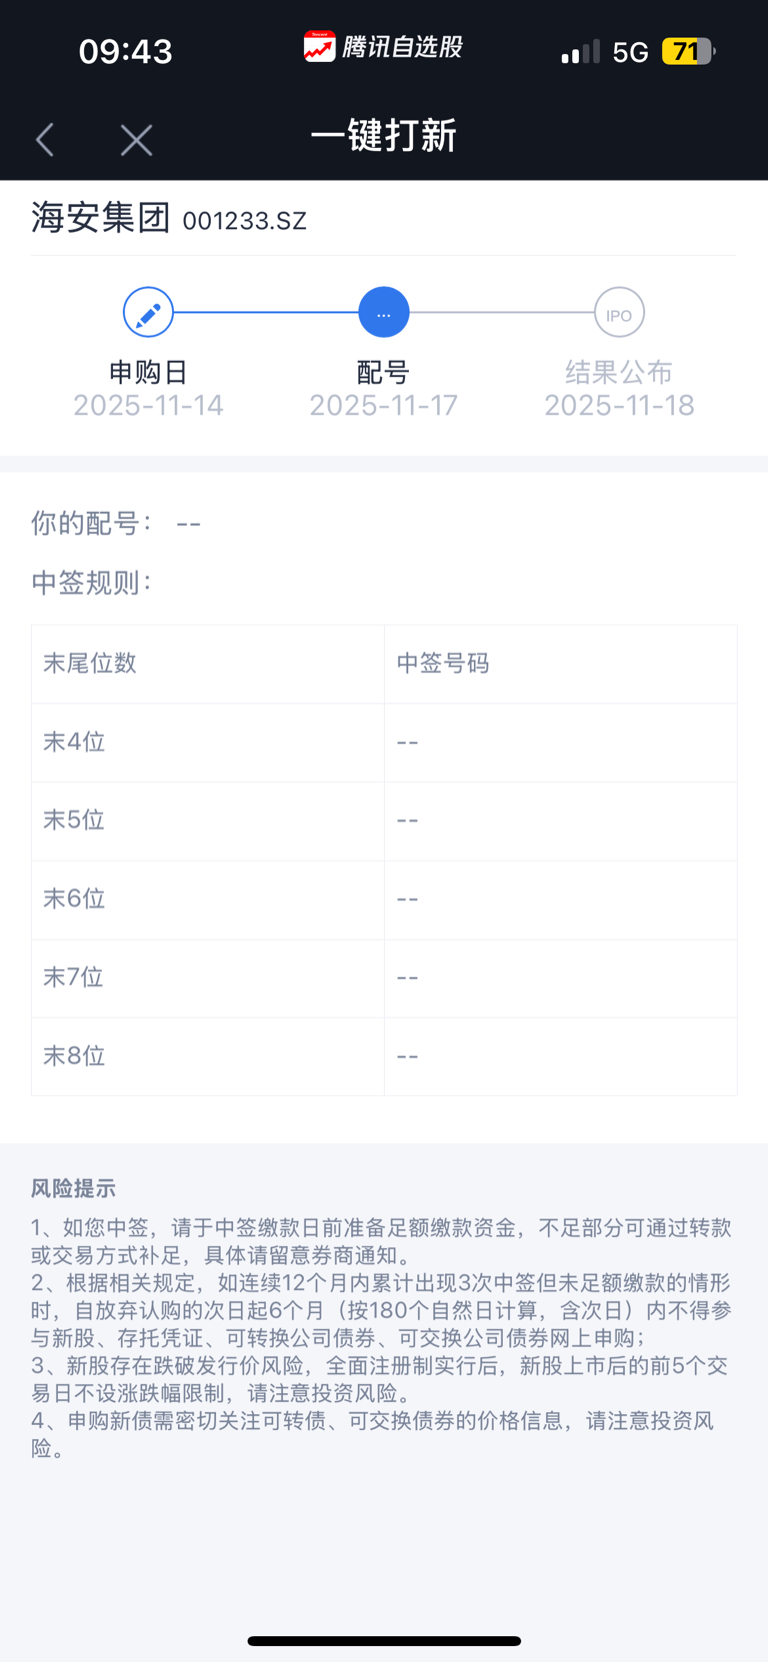The width and height of the screenshot is (768, 1663).
Task: Tap the blue ellipsis allocation step icon
Action: click(384, 313)
